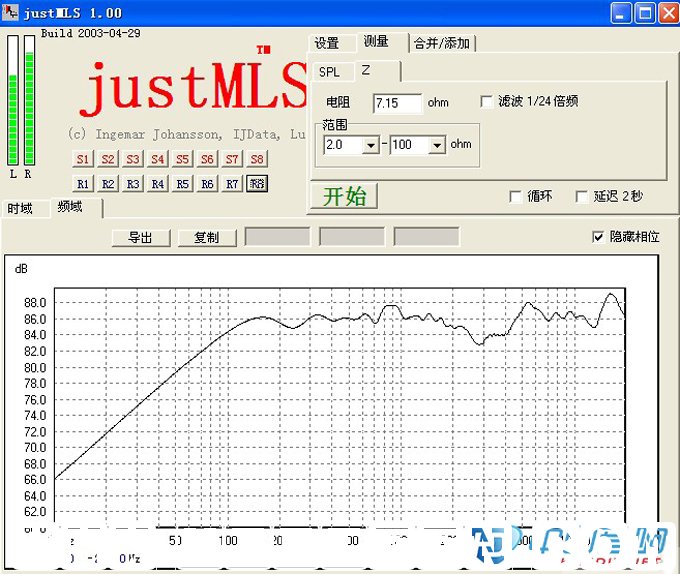Click the 100 Hz axis label

228,541
